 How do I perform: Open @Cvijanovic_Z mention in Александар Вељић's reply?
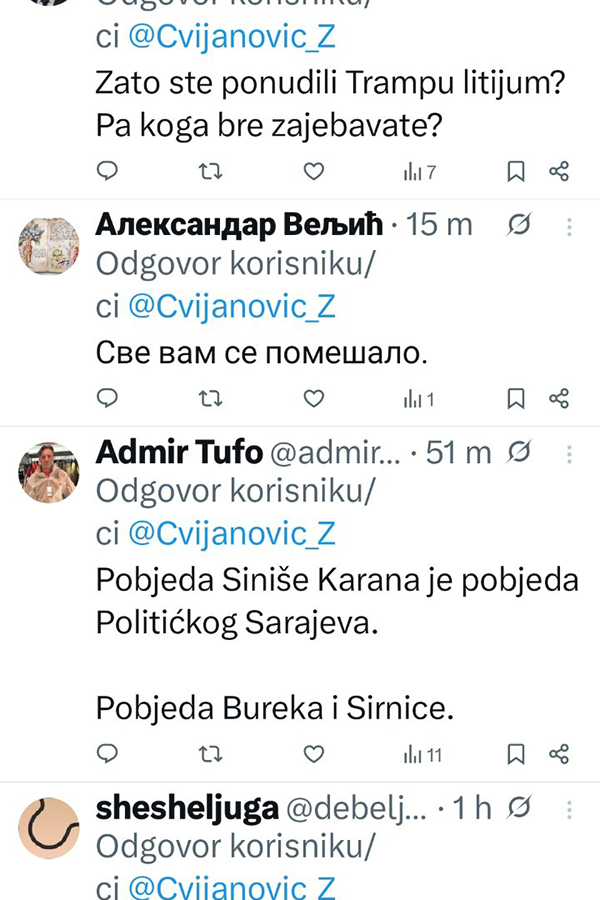[x=231, y=307]
